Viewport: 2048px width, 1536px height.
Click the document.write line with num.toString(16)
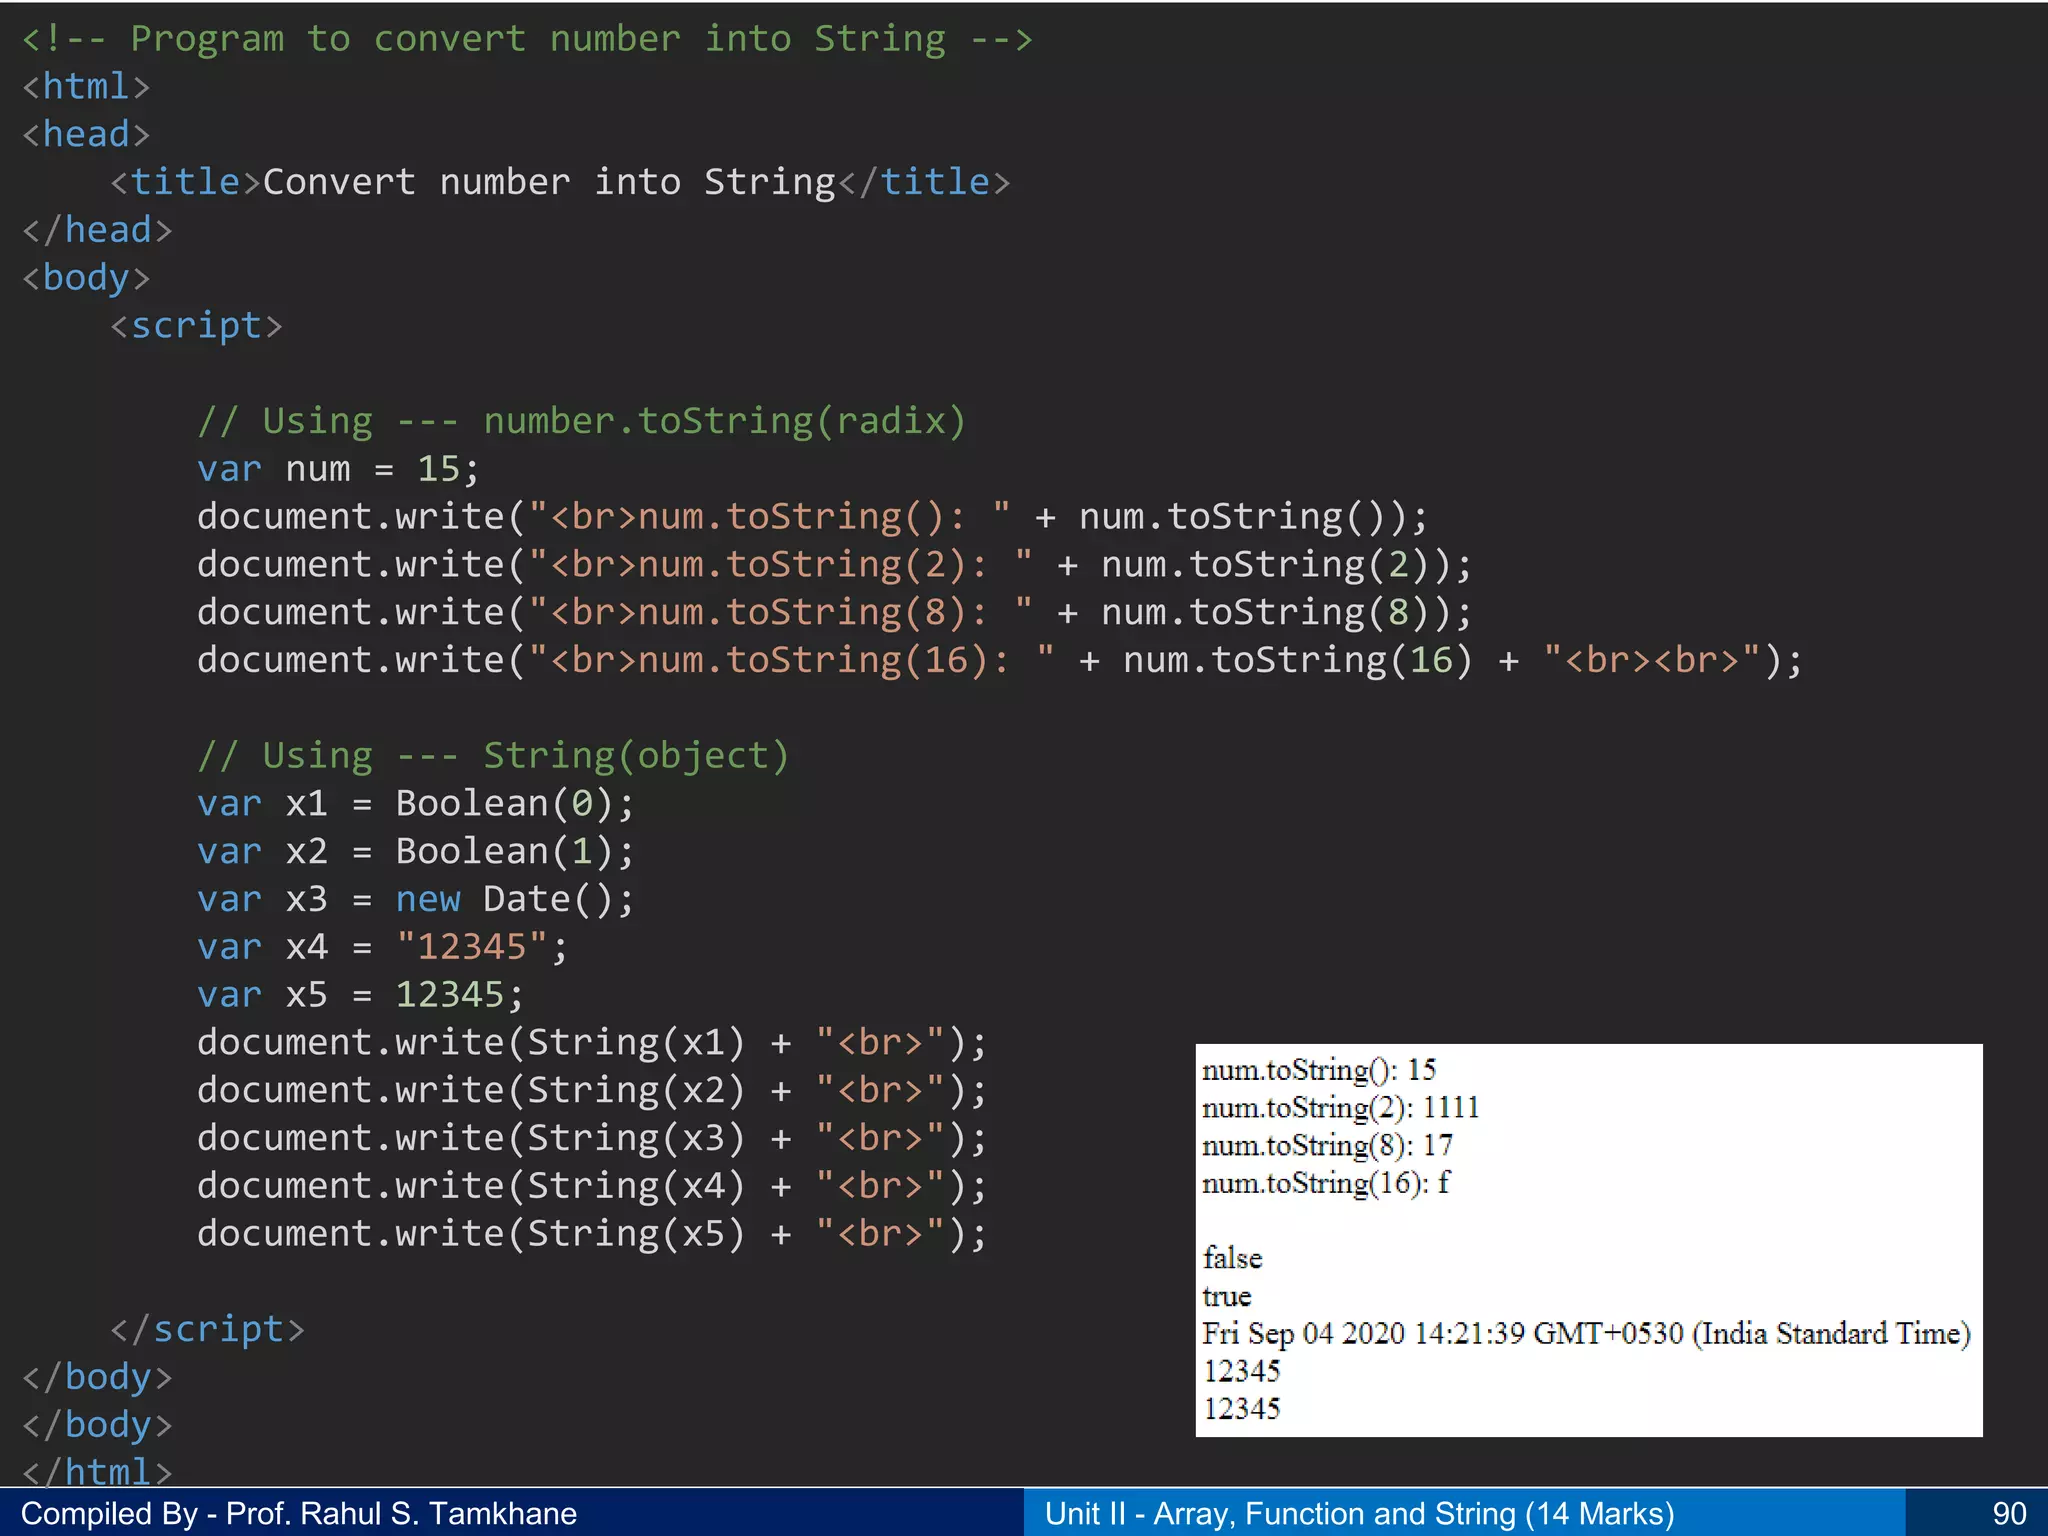click(x=1000, y=660)
